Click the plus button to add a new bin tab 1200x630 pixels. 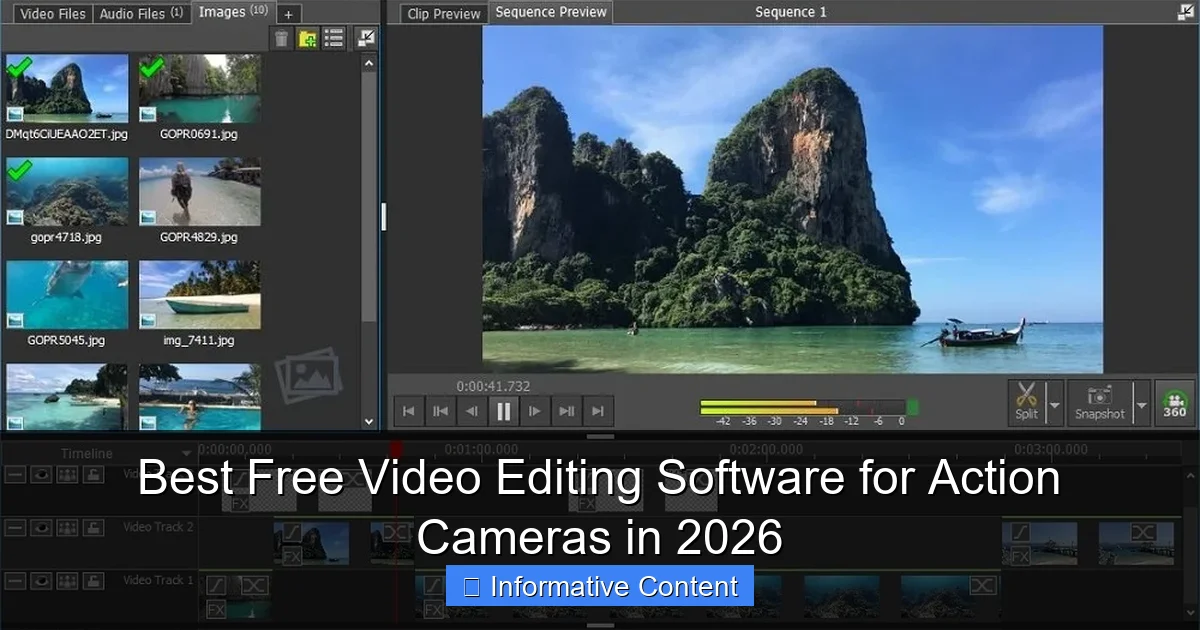pos(288,14)
